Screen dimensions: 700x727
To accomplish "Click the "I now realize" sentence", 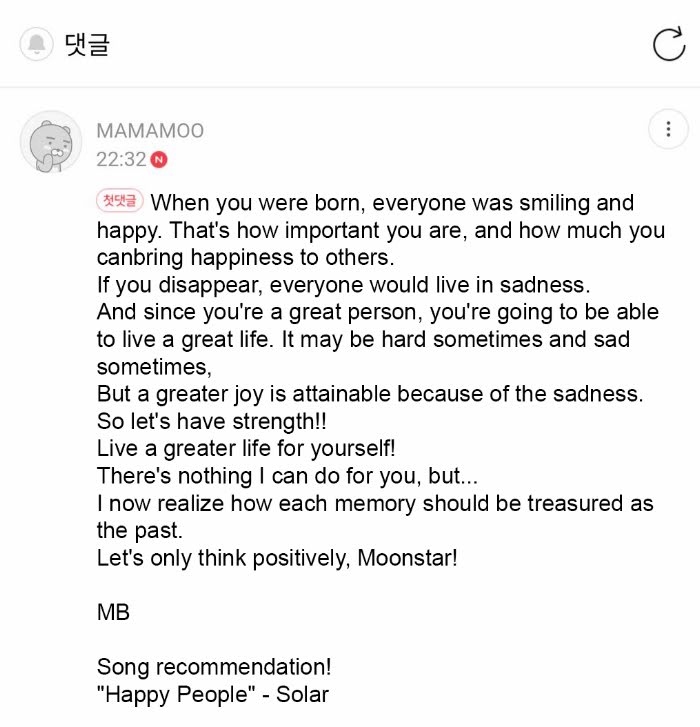I will (x=375, y=502).
